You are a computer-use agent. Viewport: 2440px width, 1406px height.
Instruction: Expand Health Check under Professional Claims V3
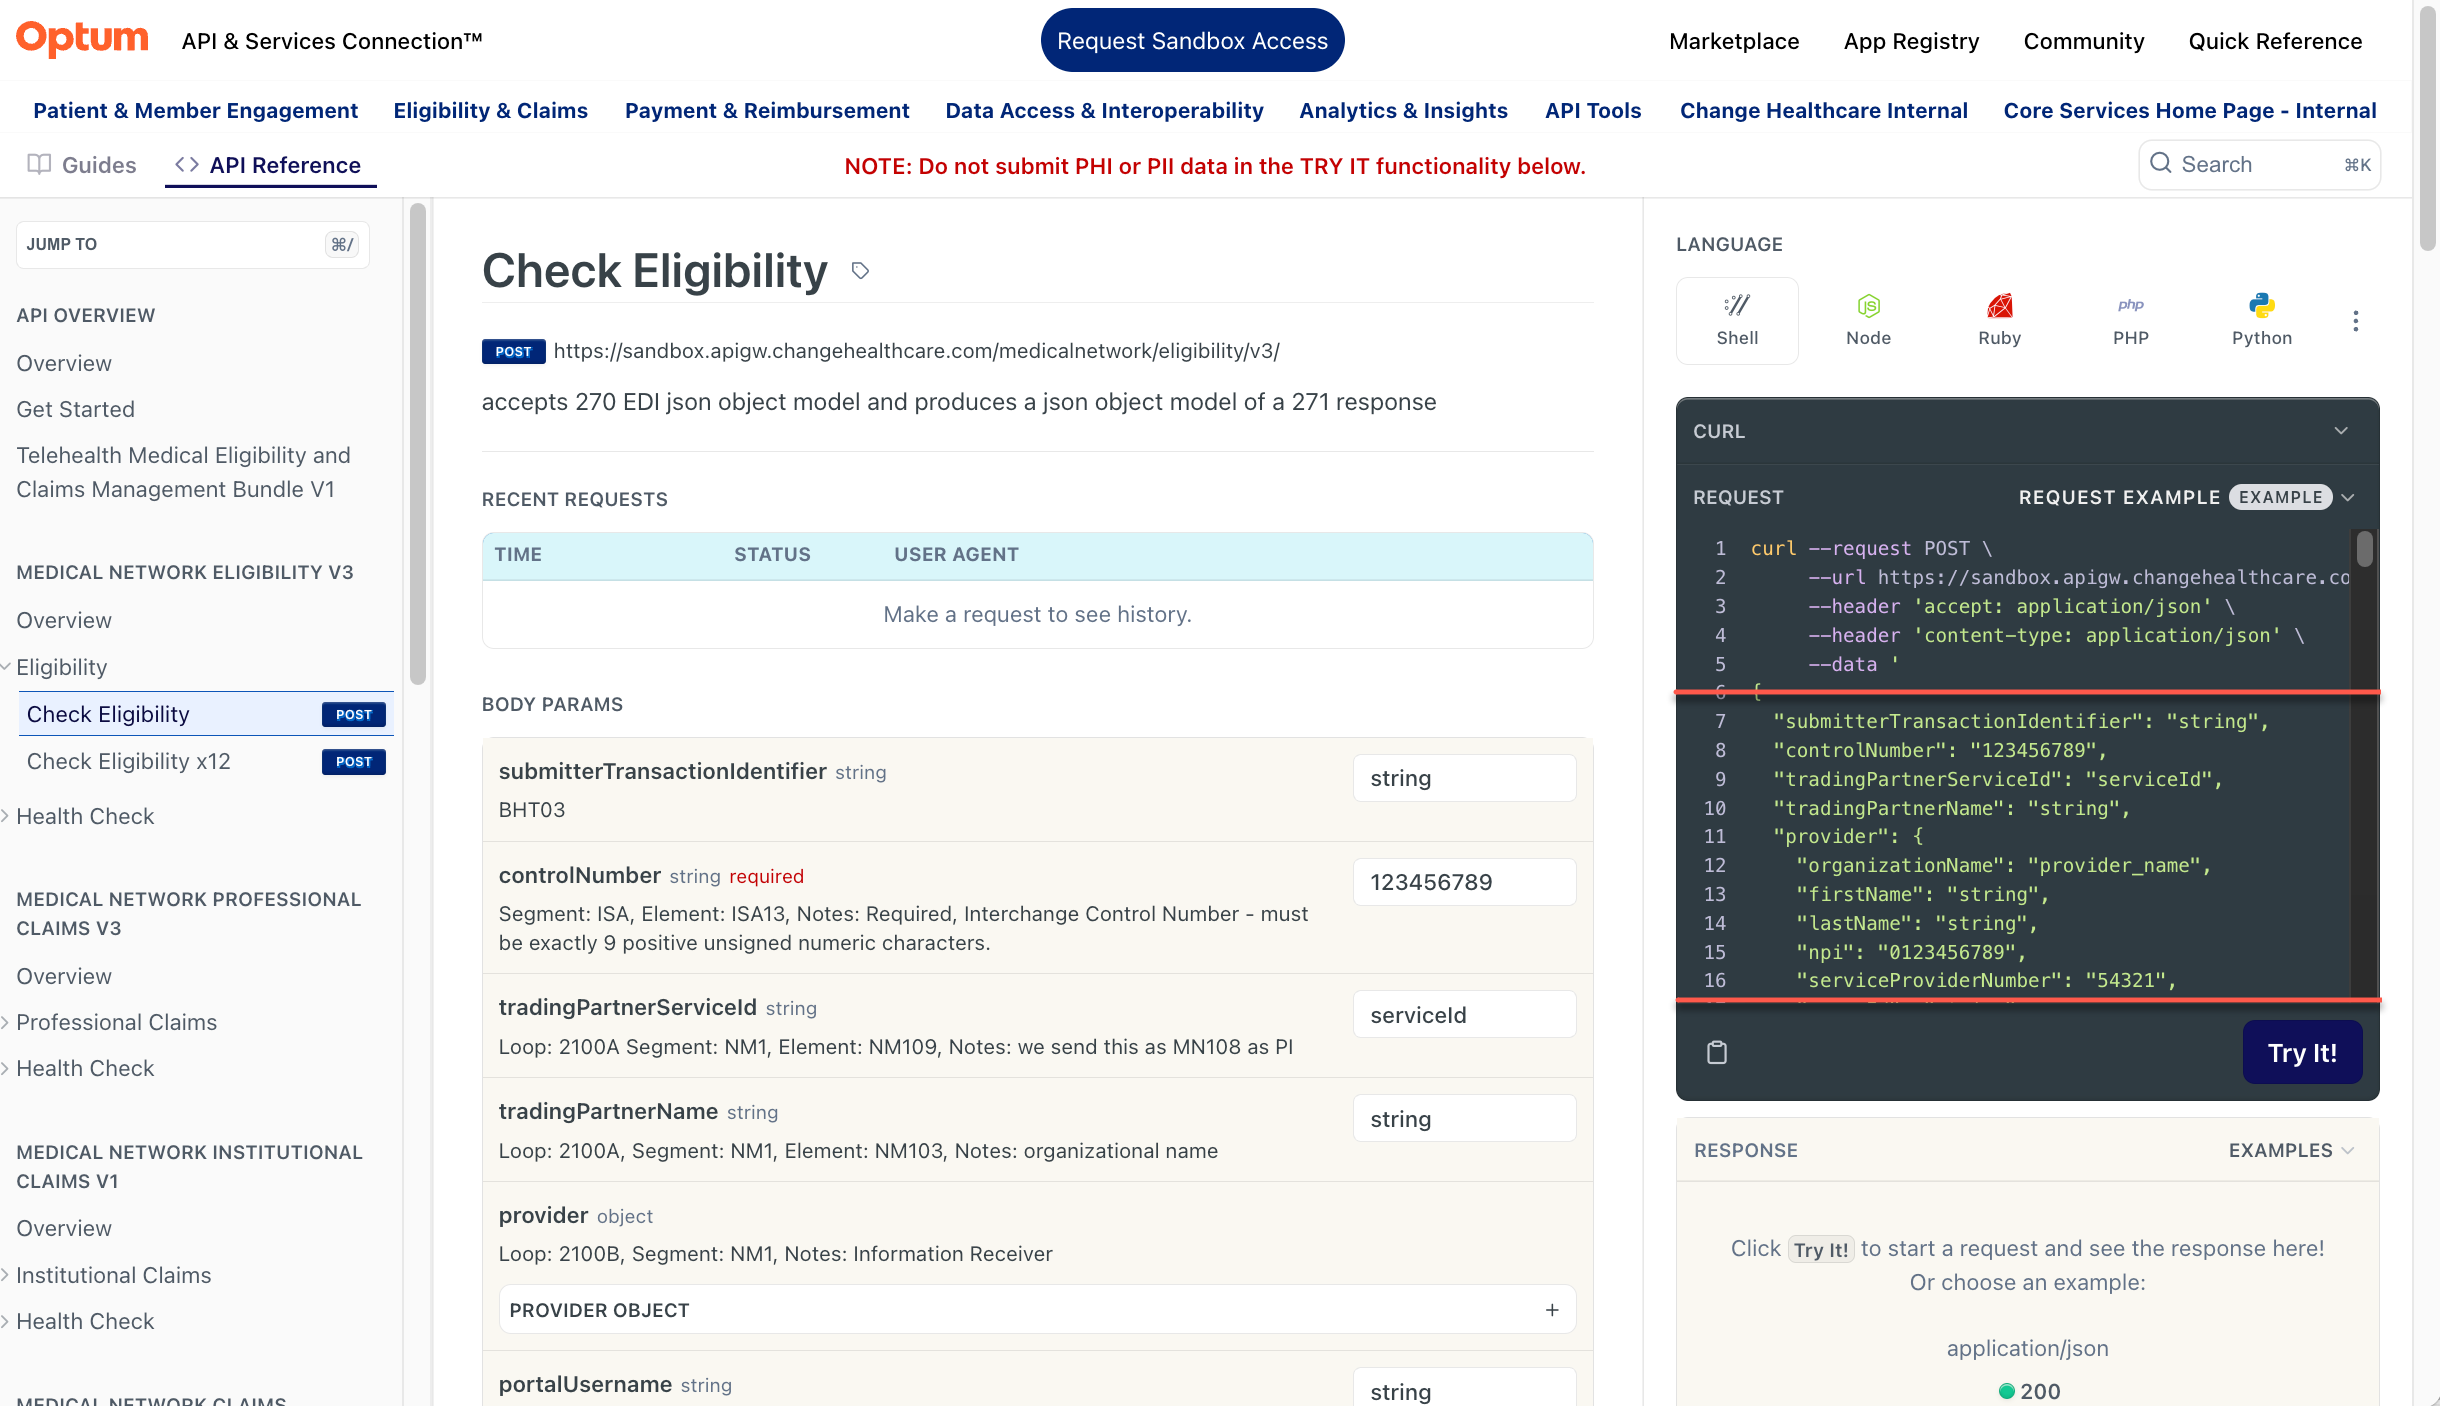[6, 1068]
